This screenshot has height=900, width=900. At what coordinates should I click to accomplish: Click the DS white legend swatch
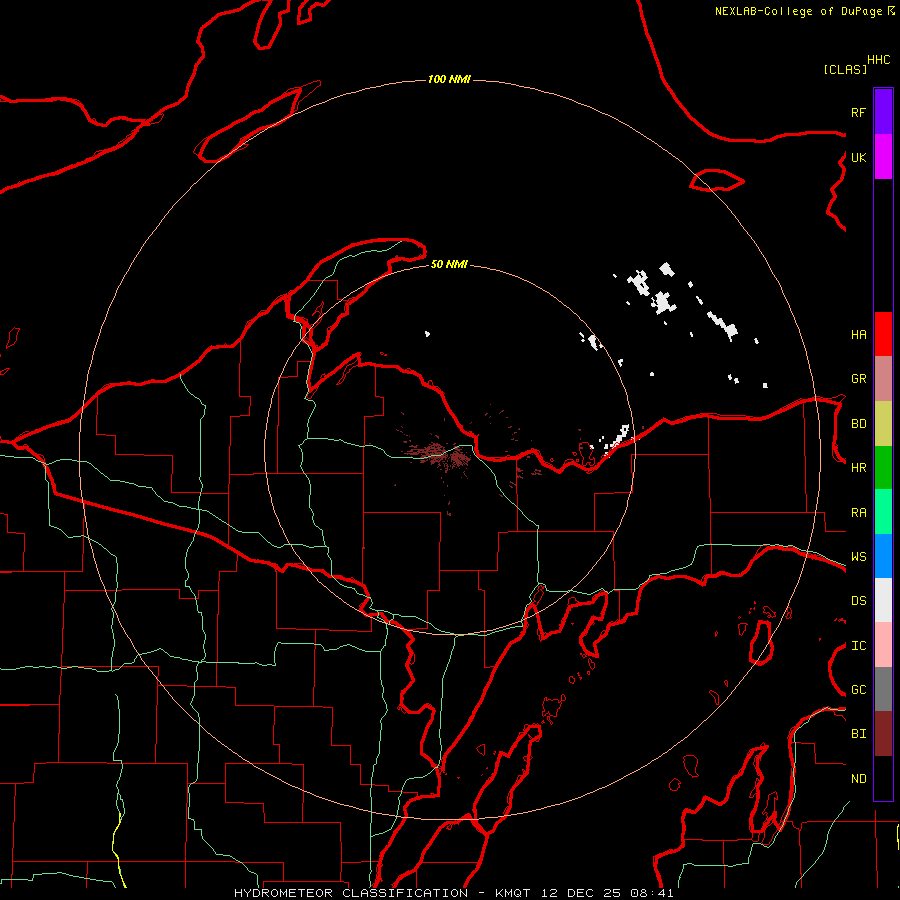pyautogui.click(x=883, y=600)
